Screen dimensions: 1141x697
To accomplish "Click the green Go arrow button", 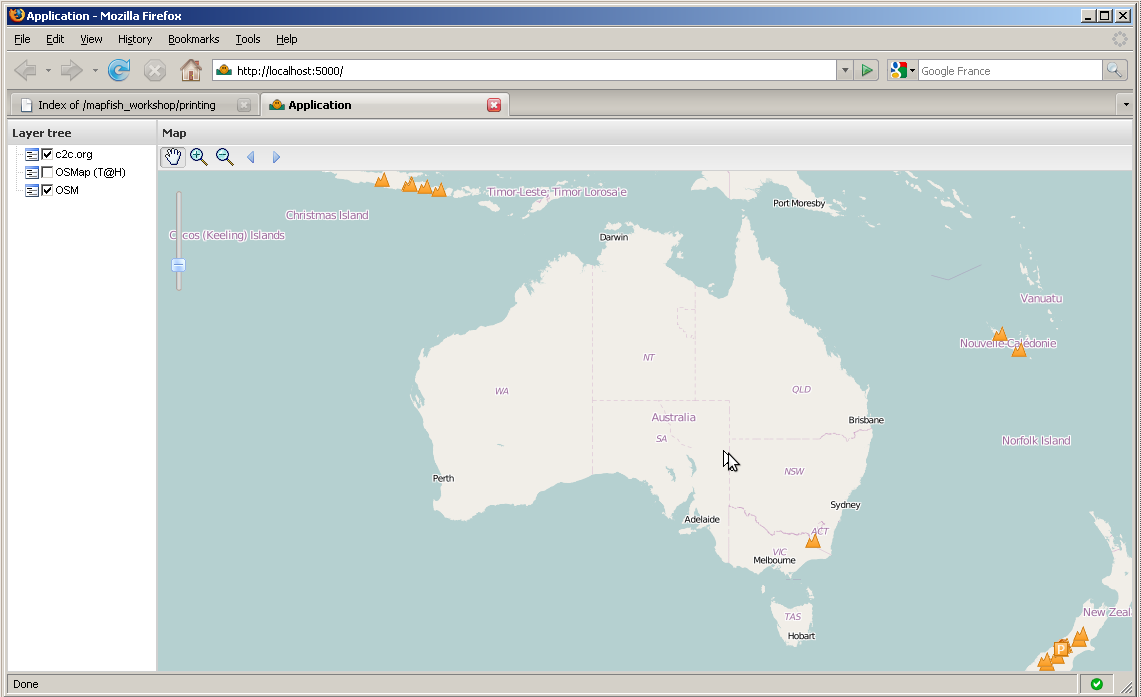I will point(867,71).
